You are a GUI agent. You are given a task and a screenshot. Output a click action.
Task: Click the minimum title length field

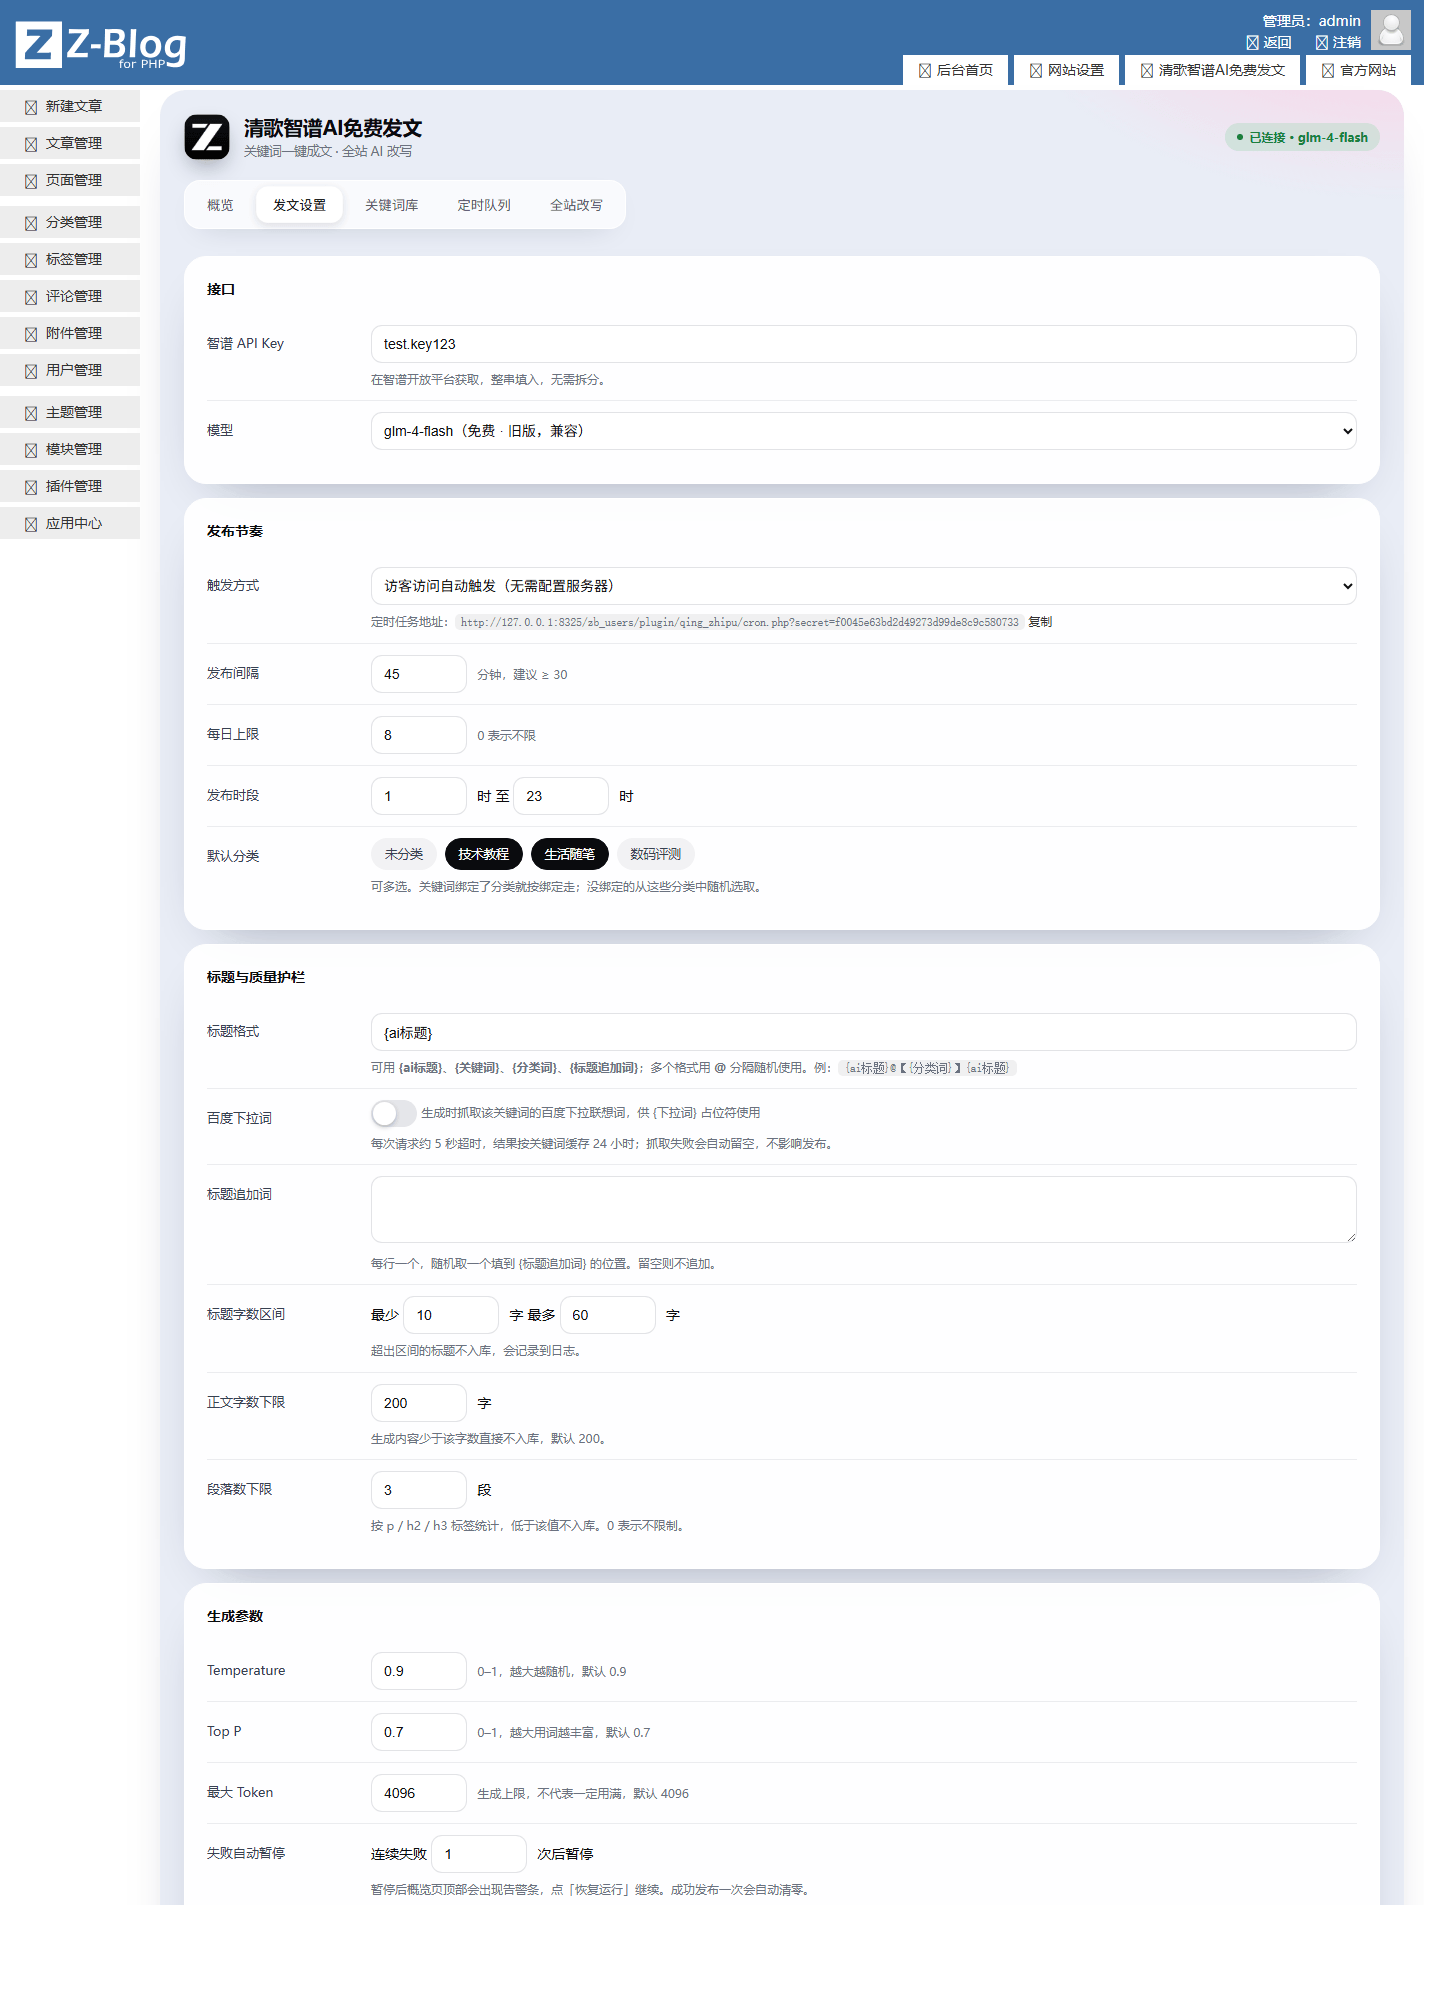[451, 1315]
